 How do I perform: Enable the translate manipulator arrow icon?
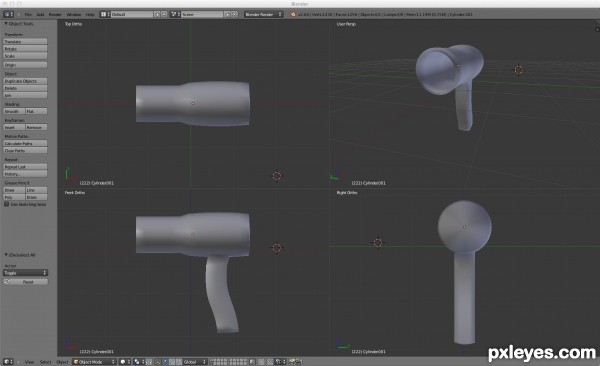(x=165, y=362)
